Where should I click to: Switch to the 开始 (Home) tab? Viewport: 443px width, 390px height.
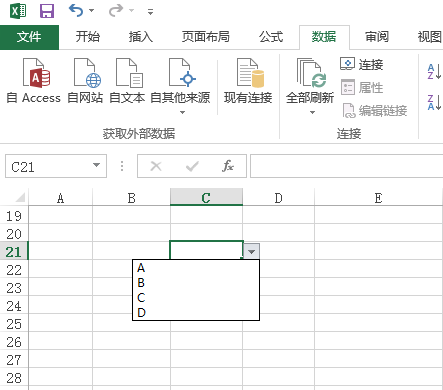pos(87,37)
